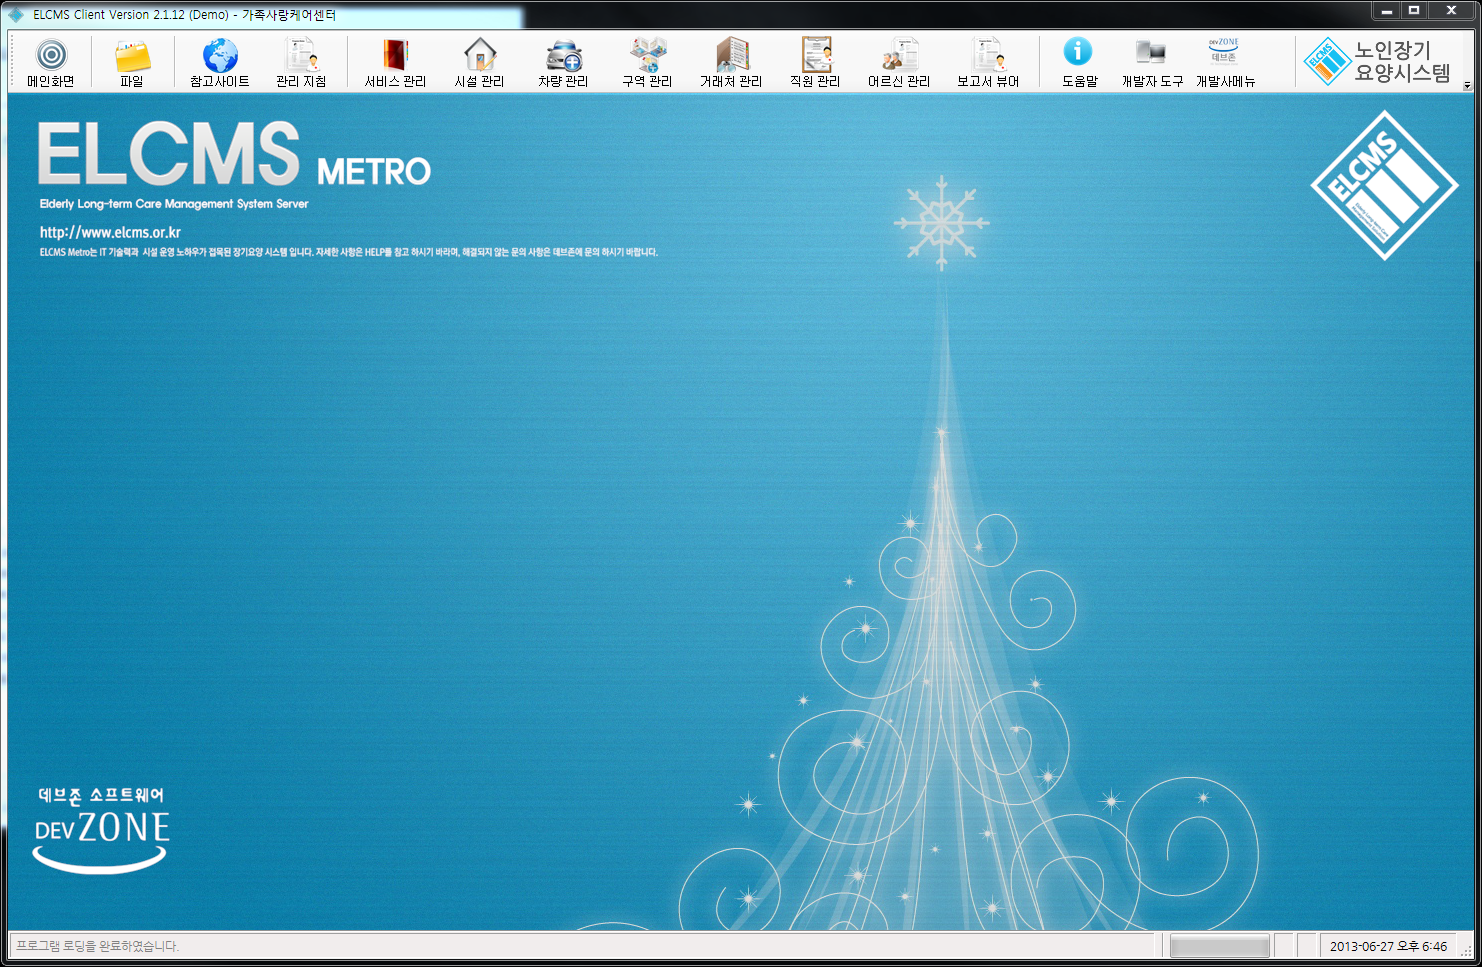Open the 서비스 관리 book icon
Image resolution: width=1482 pixels, height=967 pixels.
pyautogui.click(x=395, y=63)
